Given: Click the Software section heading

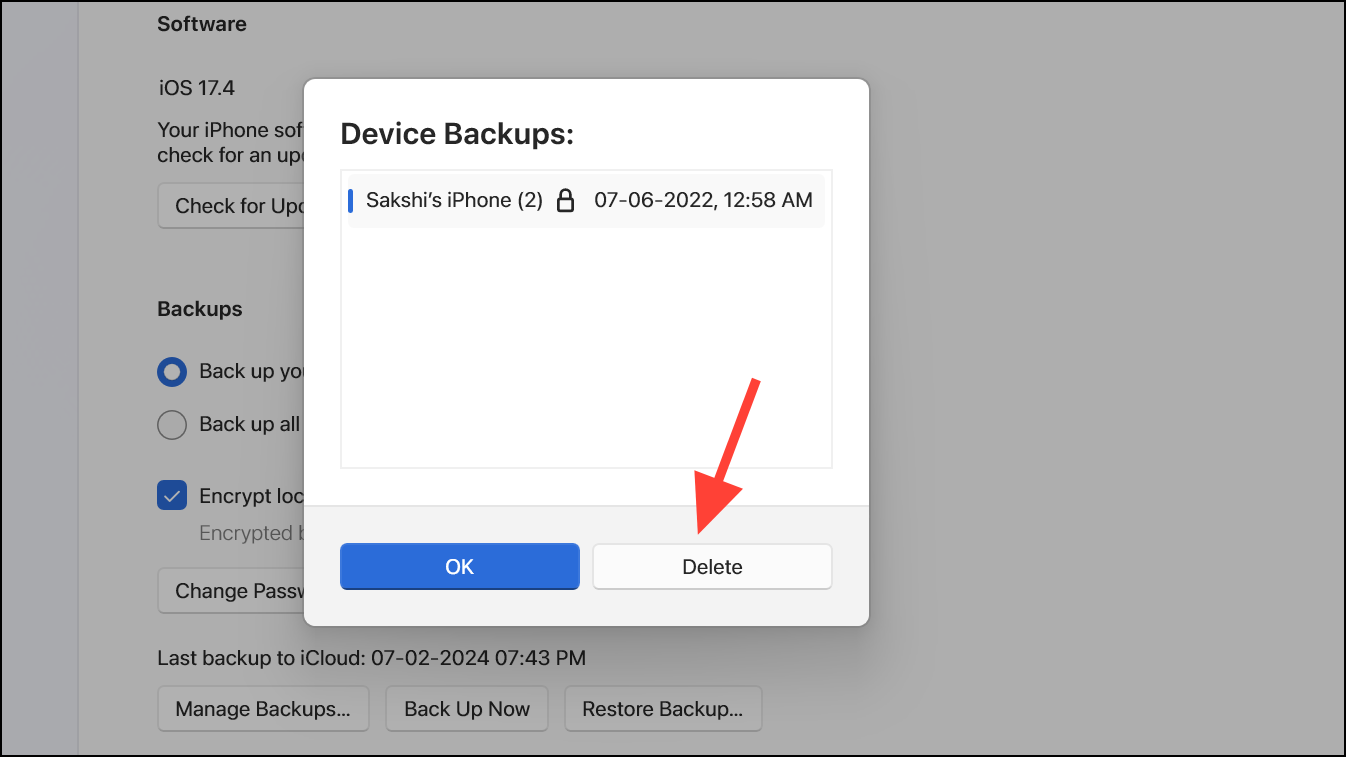Looking at the screenshot, I should tap(202, 24).
